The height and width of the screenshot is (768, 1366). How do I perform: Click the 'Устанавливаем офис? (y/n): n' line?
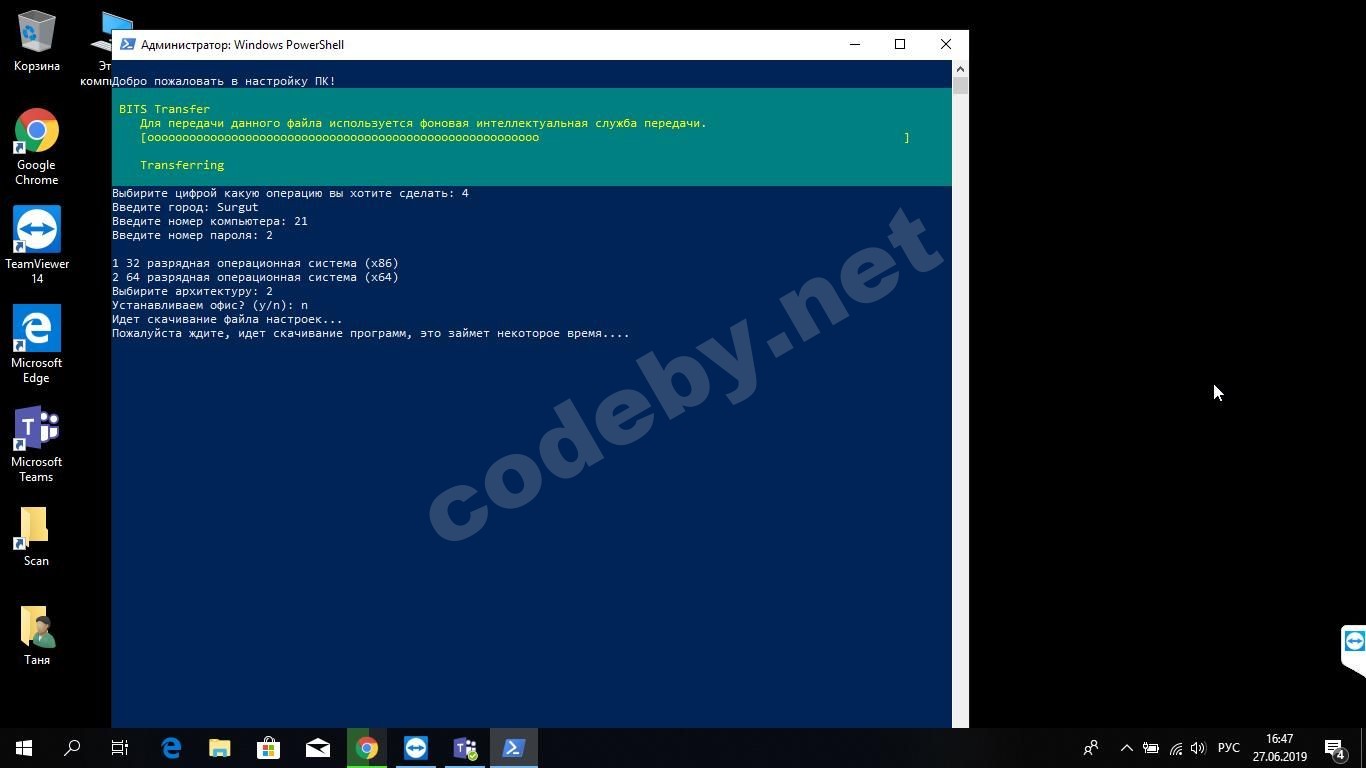210,305
